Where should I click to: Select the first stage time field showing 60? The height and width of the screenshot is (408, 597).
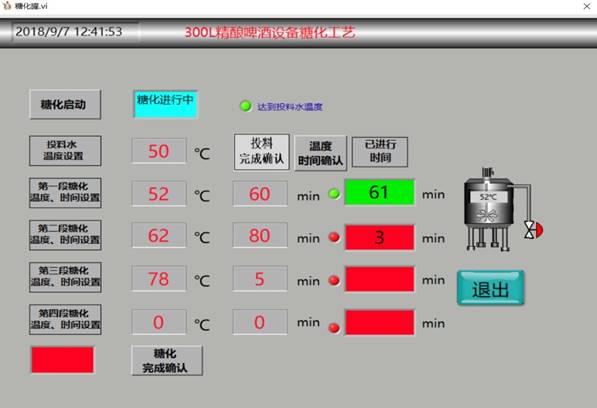pos(260,194)
